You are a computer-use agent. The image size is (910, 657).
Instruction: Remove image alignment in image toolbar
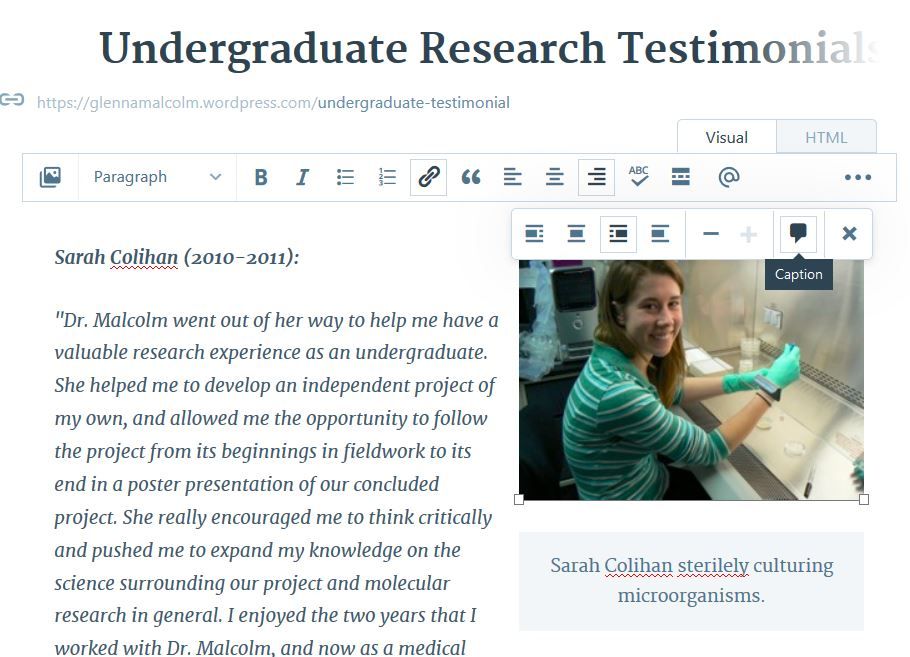tap(660, 234)
